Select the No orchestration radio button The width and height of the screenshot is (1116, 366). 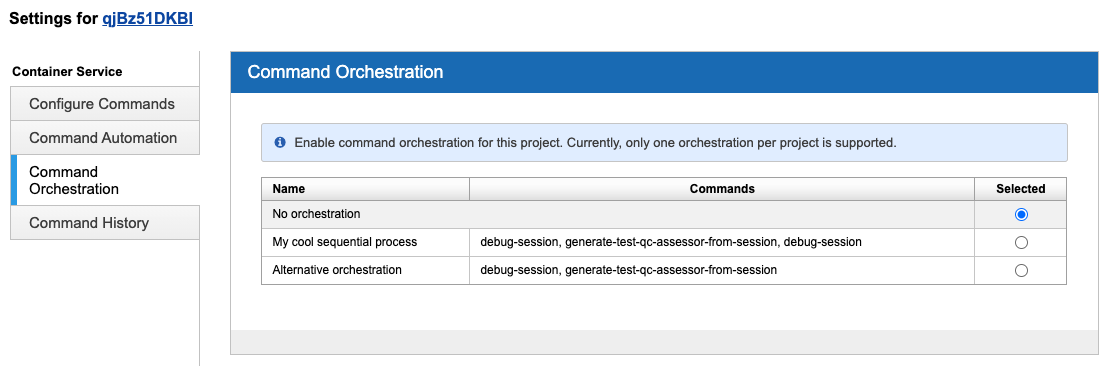pyautogui.click(x=1021, y=214)
